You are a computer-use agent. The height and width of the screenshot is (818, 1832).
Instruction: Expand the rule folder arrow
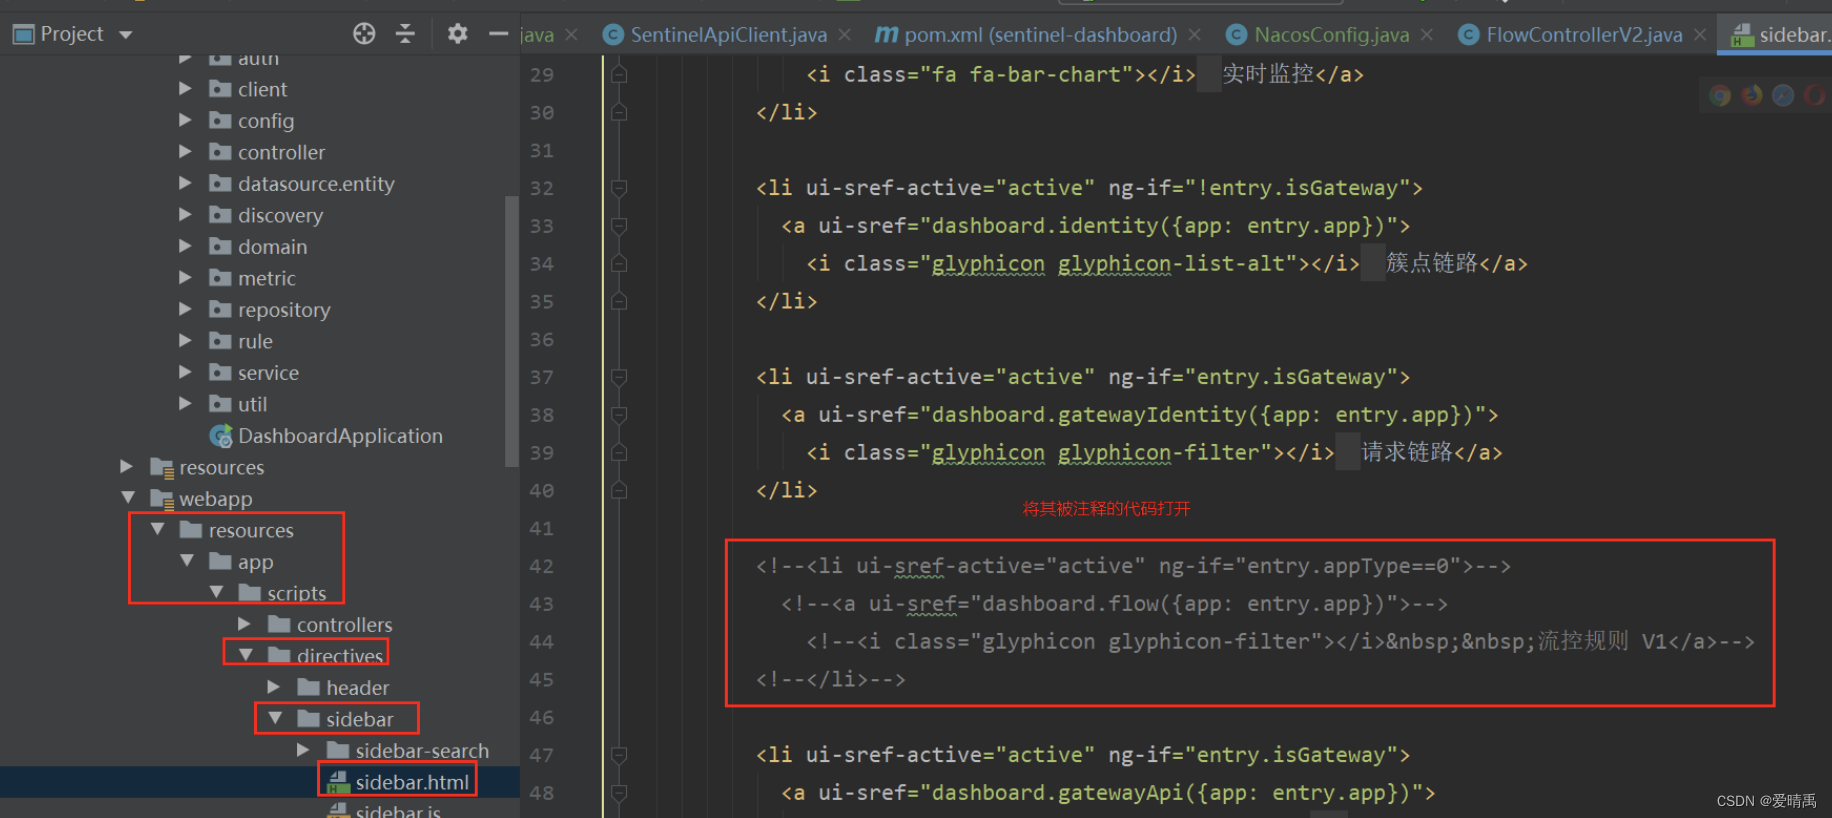[x=185, y=341]
